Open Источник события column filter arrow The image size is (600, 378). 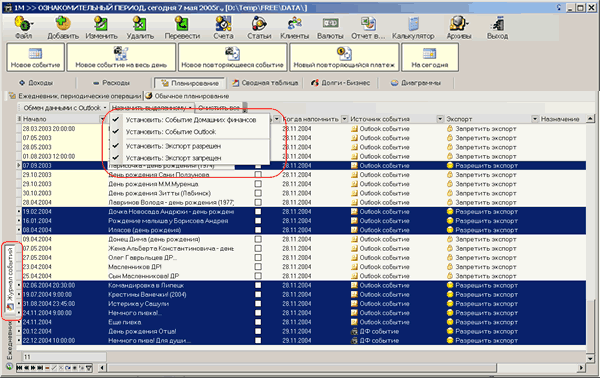click(440, 119)
